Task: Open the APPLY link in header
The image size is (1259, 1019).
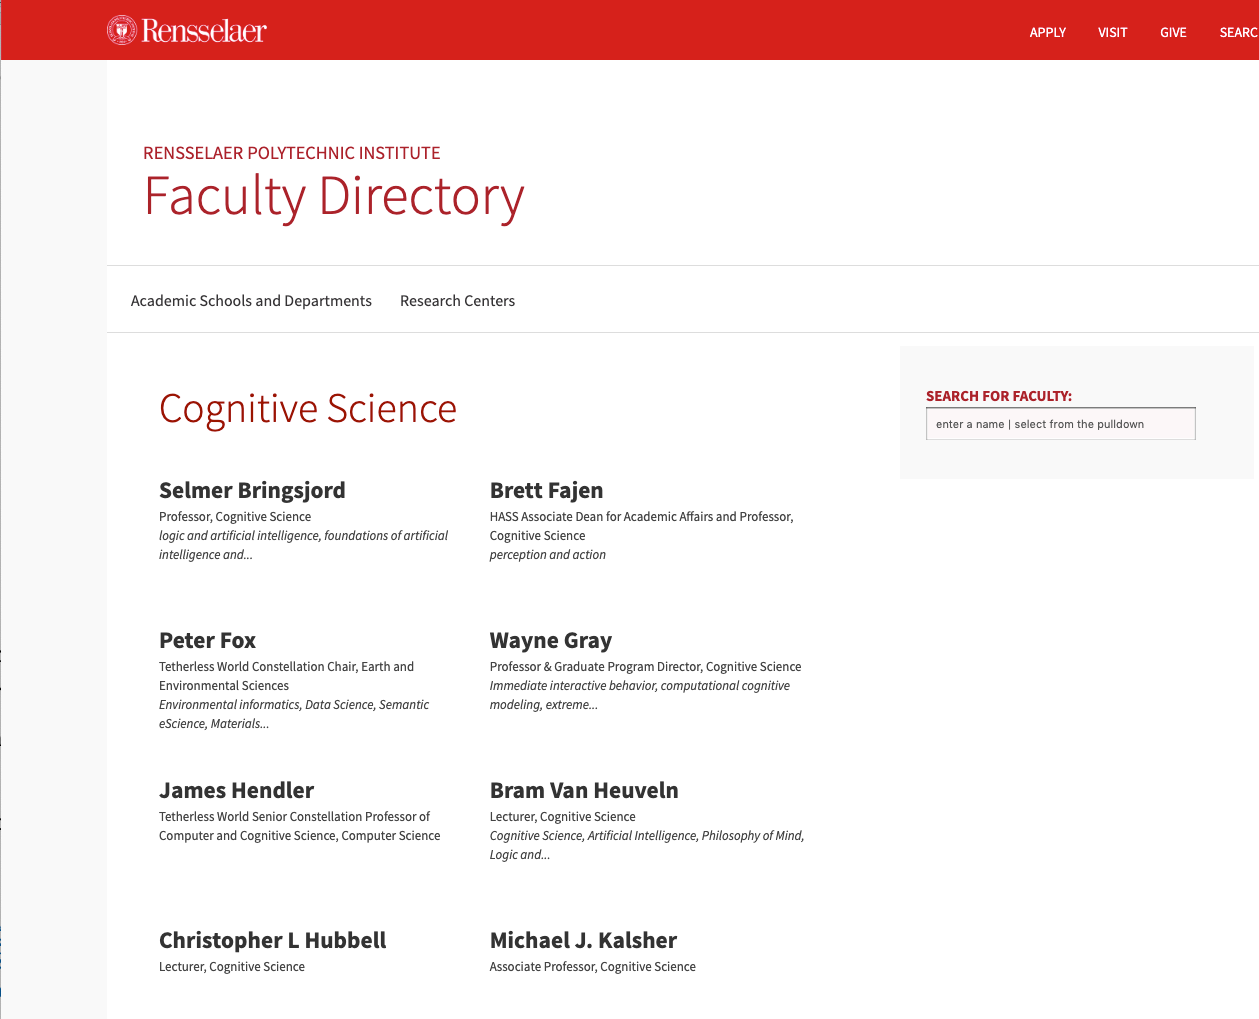Action: (1048, 32)
